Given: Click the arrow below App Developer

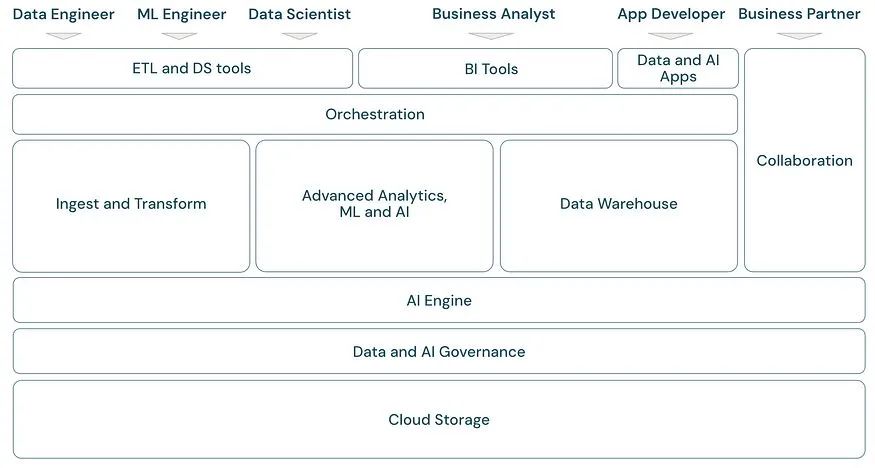Looking at the screenshot, I should pos(670,36).
